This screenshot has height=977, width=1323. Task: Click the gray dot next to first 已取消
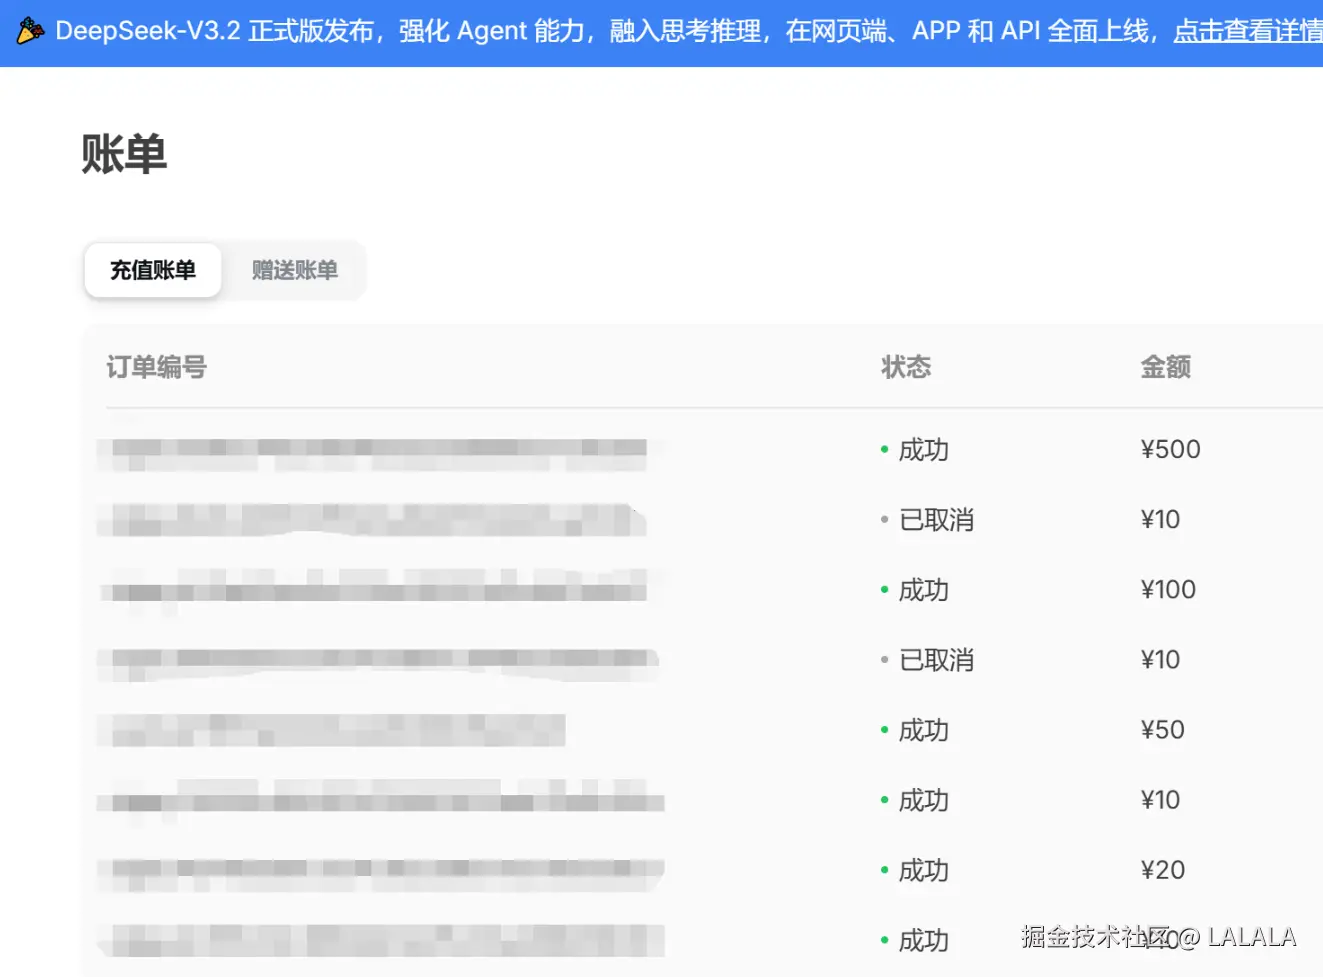(x=884, y=521)
